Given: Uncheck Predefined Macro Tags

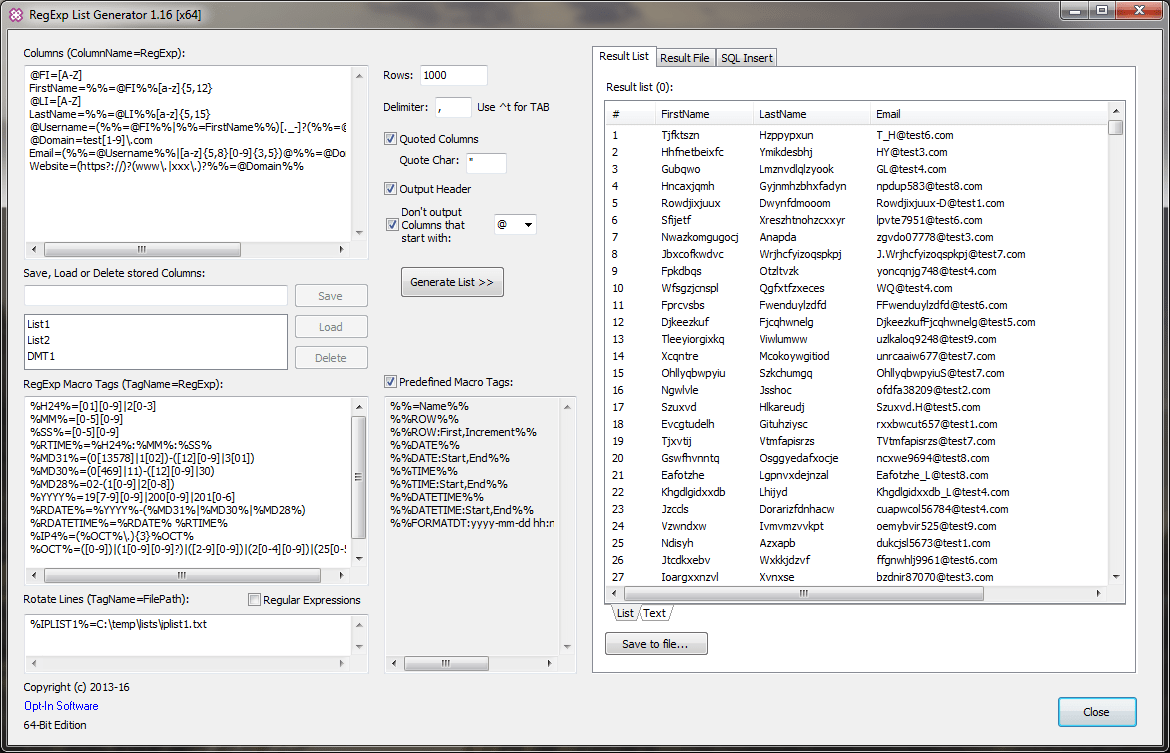Looking at the screenshot, I should (x=389, y=380).
